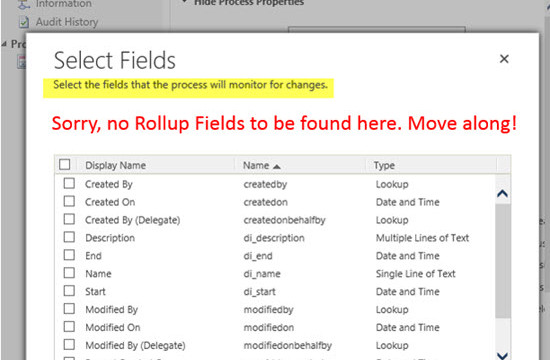Tick the Description field checkbox

(x=69, y=237)
